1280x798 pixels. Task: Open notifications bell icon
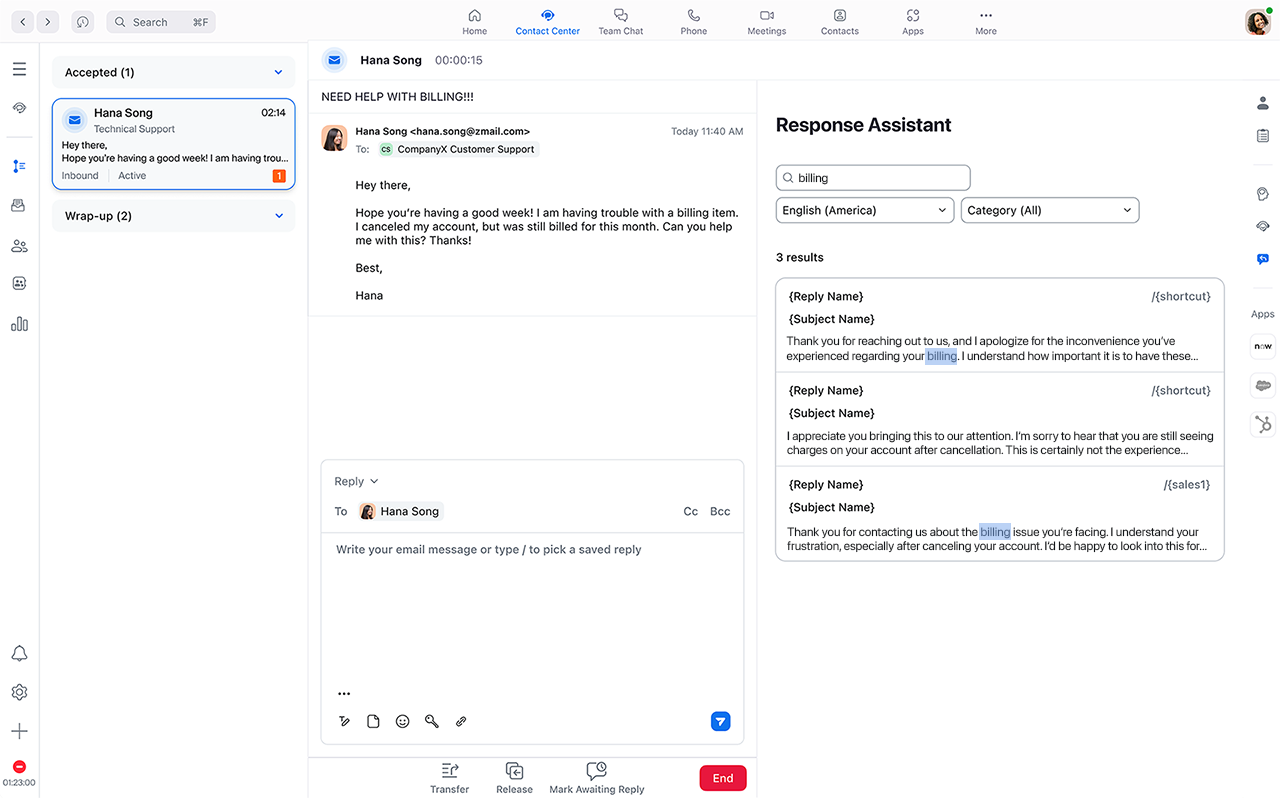[19, 654]
